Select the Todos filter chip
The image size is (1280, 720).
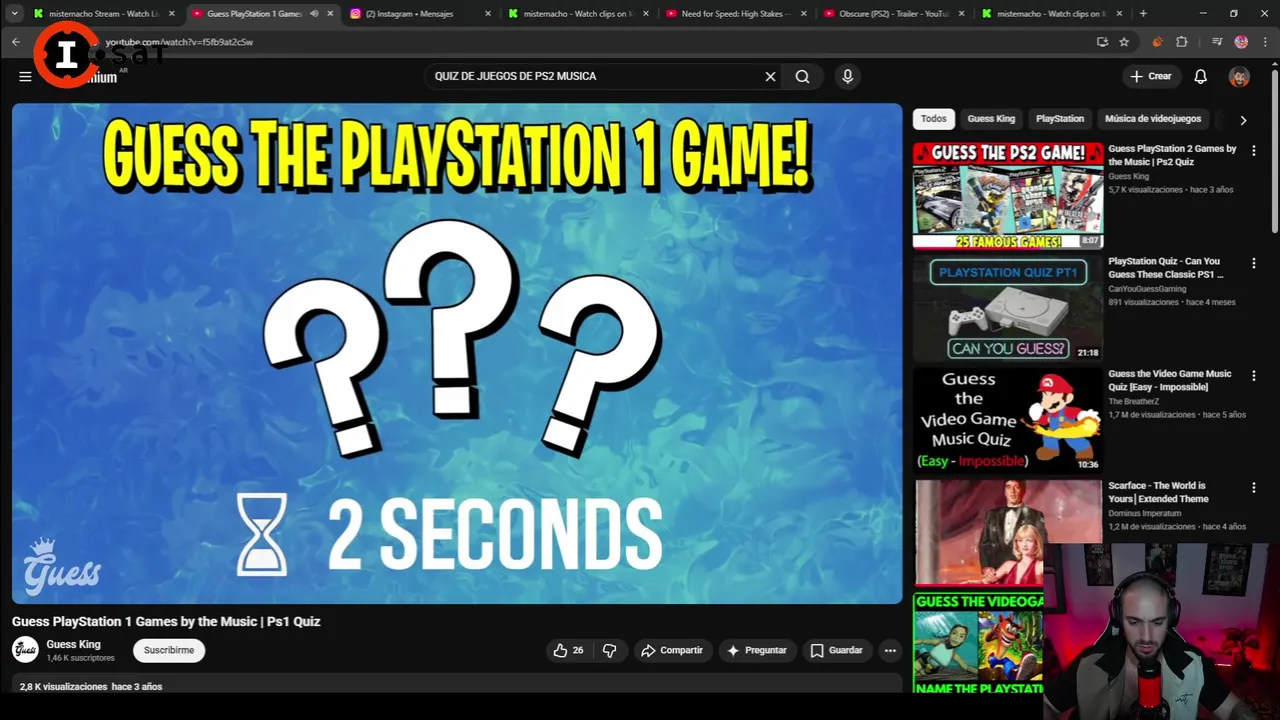(x=933, y=119)
